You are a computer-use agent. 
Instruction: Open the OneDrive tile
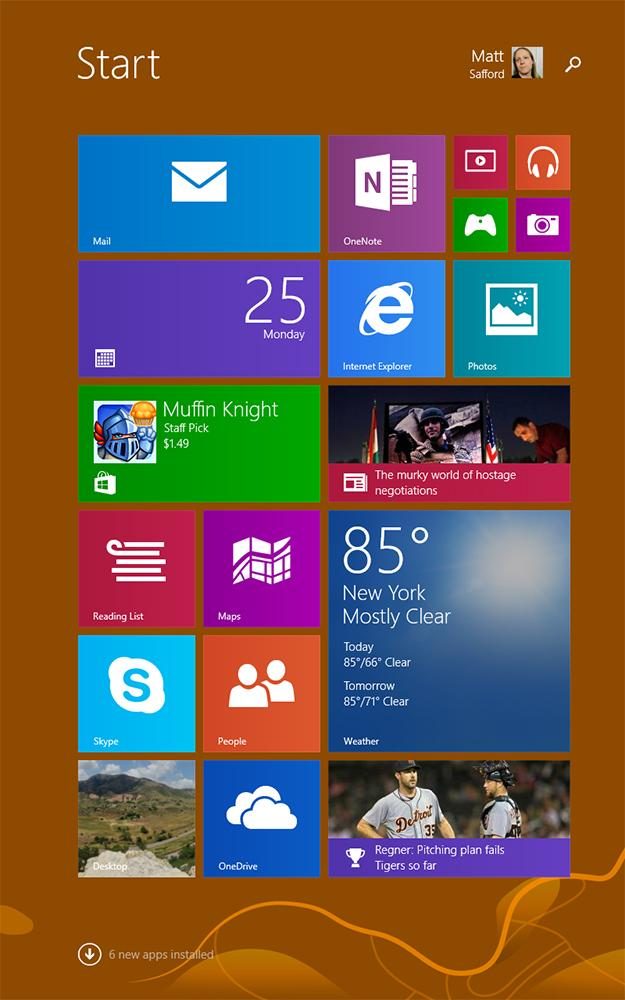click(261, 818)
